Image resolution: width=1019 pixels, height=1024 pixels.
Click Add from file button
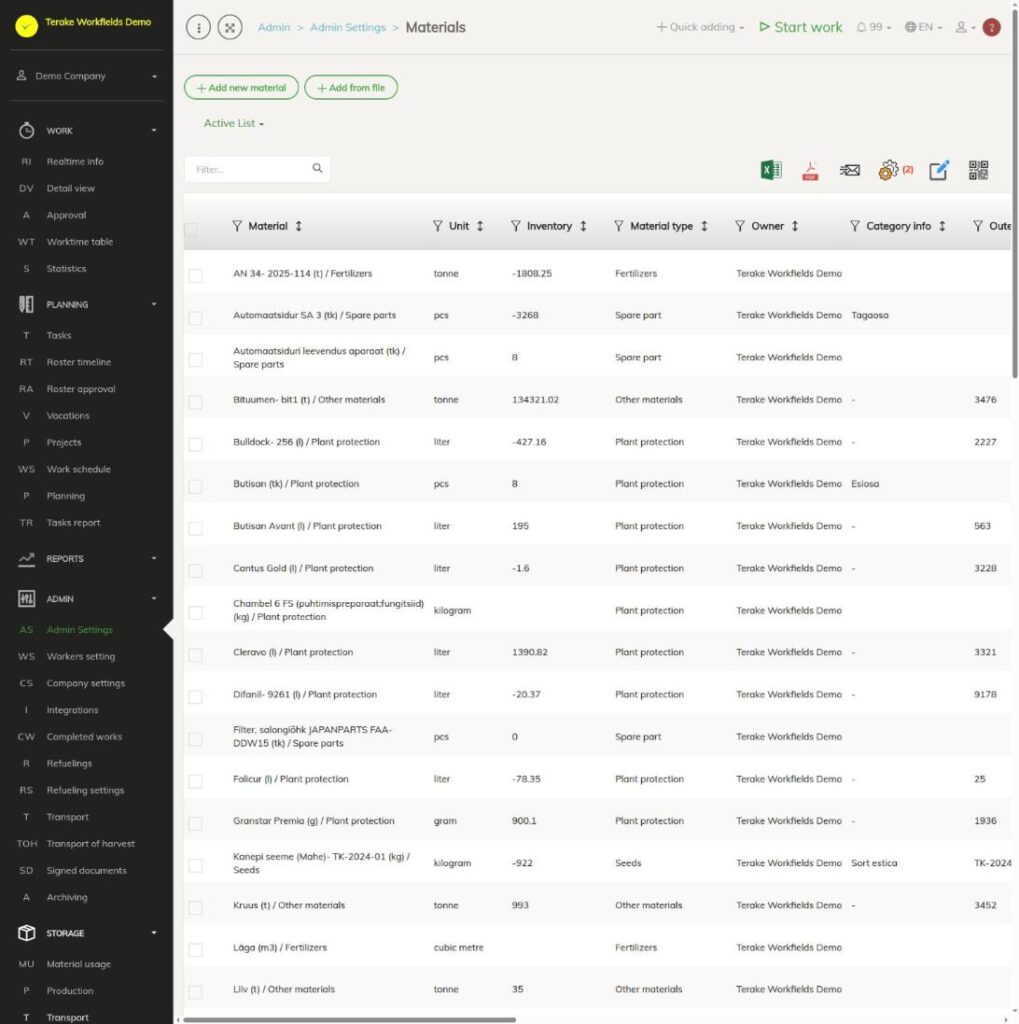pyautogui.click(x=351, y=88)
